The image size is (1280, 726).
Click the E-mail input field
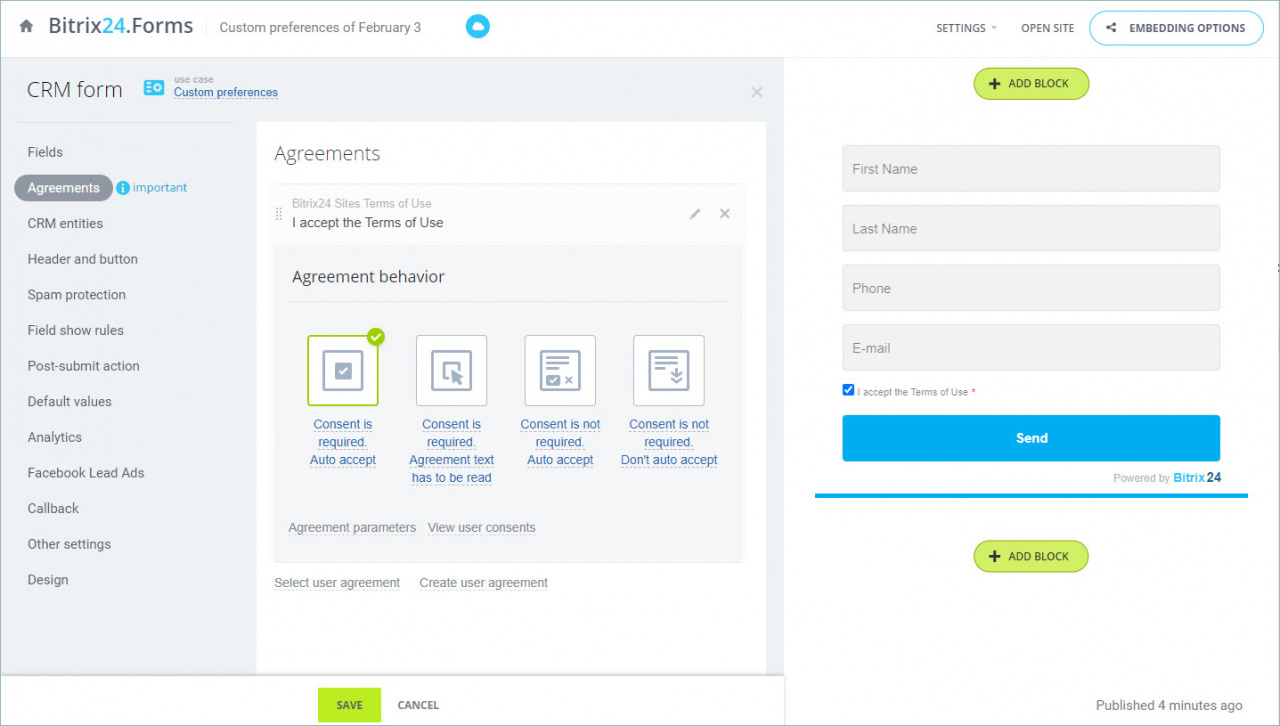1031,347
